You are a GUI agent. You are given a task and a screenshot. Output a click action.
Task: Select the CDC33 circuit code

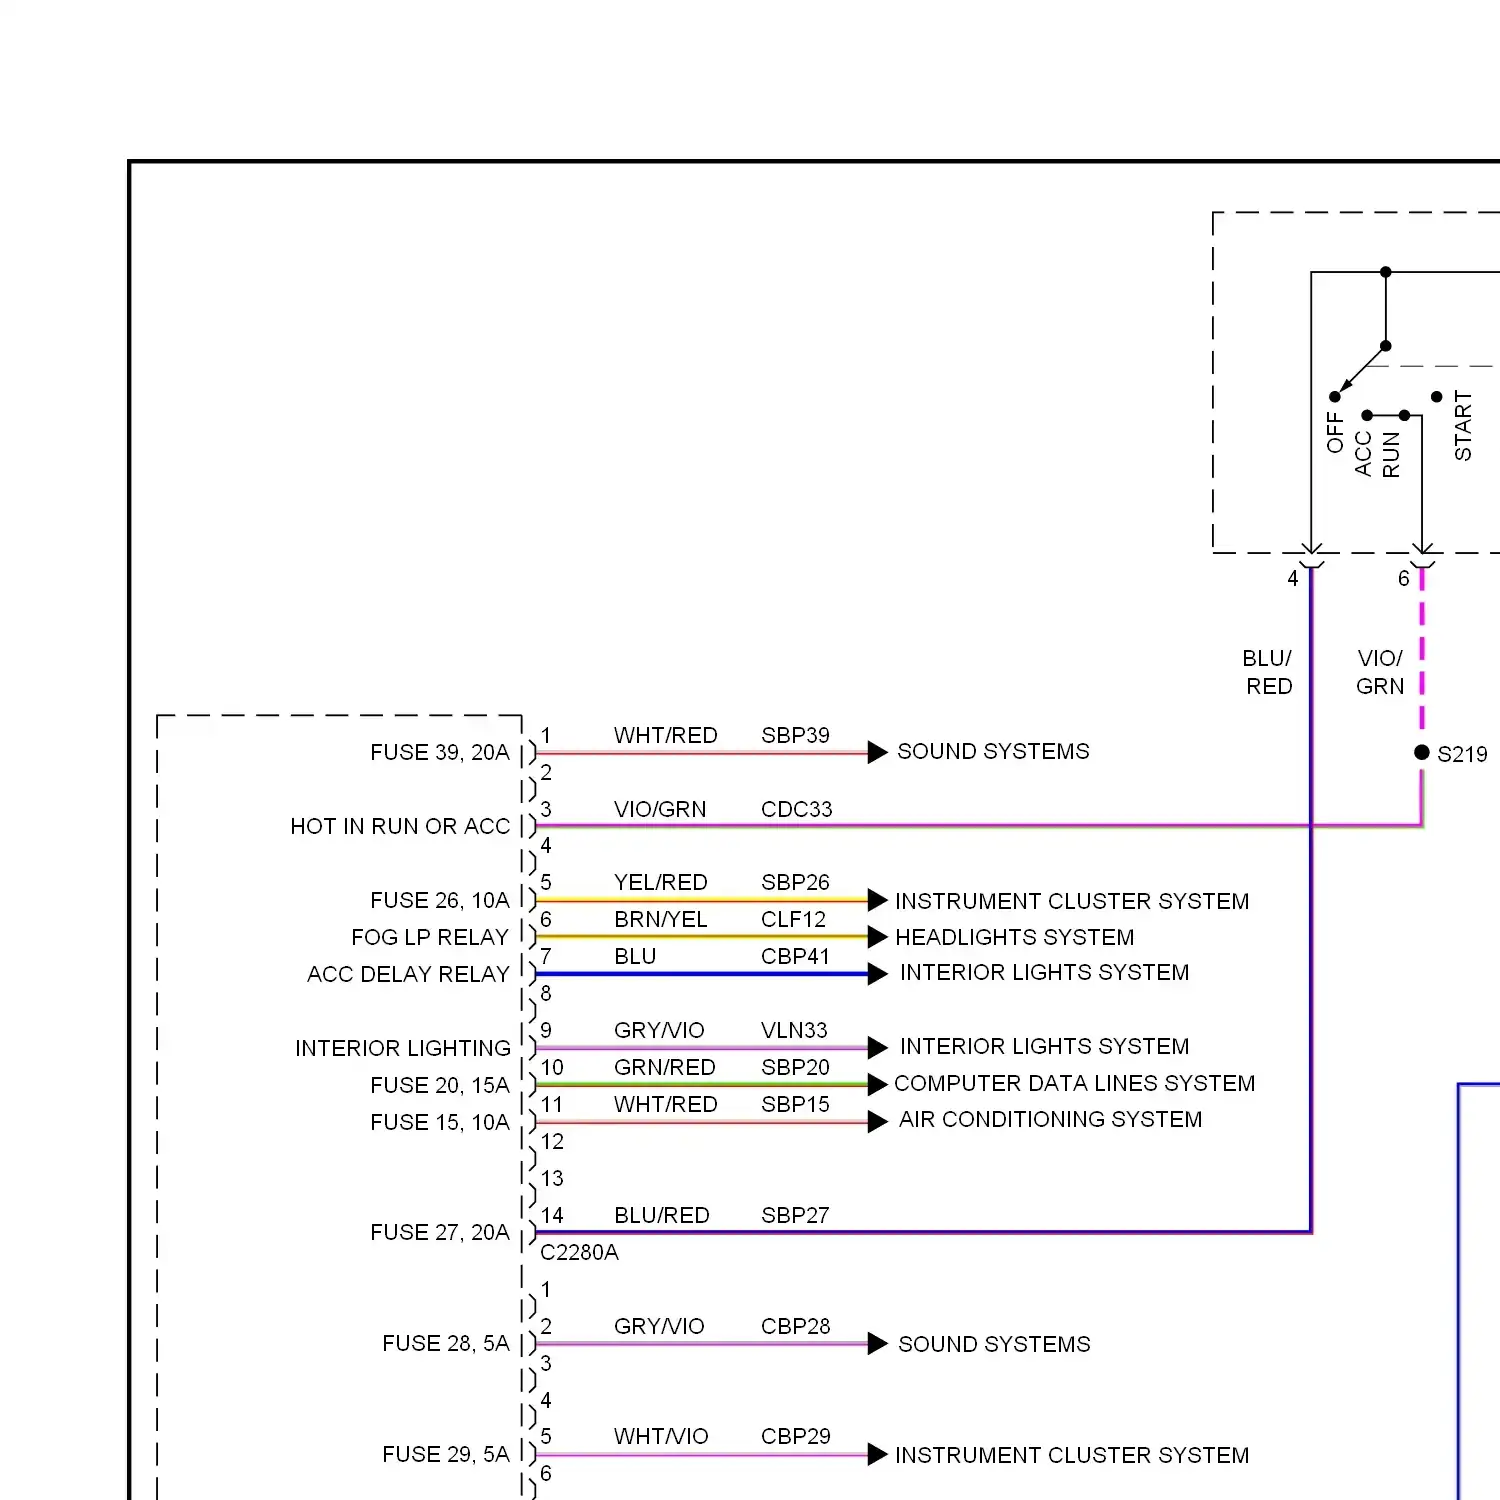click(x=796, y=809)
